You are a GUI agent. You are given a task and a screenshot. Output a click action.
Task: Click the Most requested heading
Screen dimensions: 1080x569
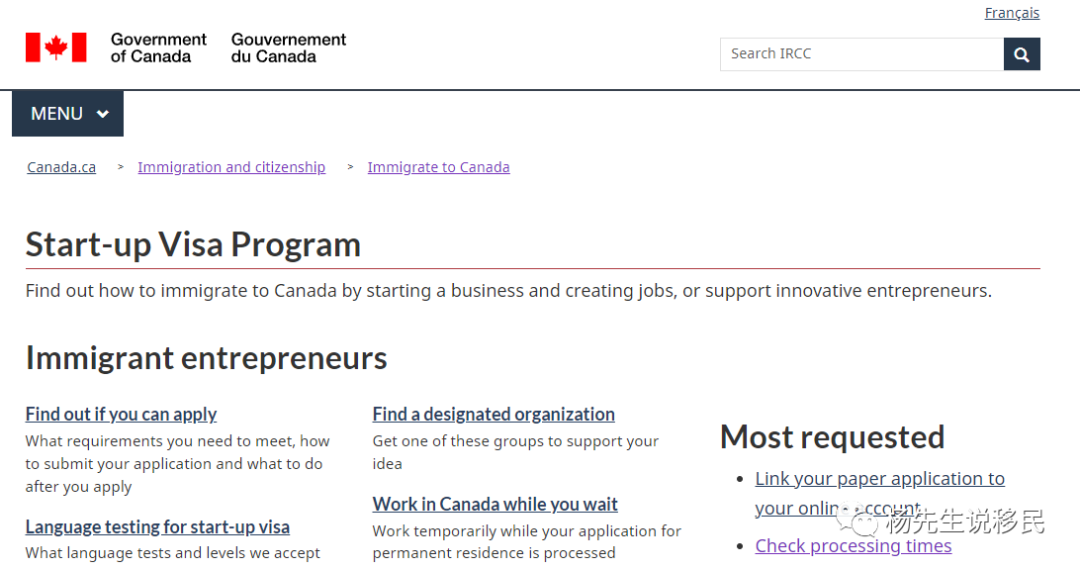832,437
